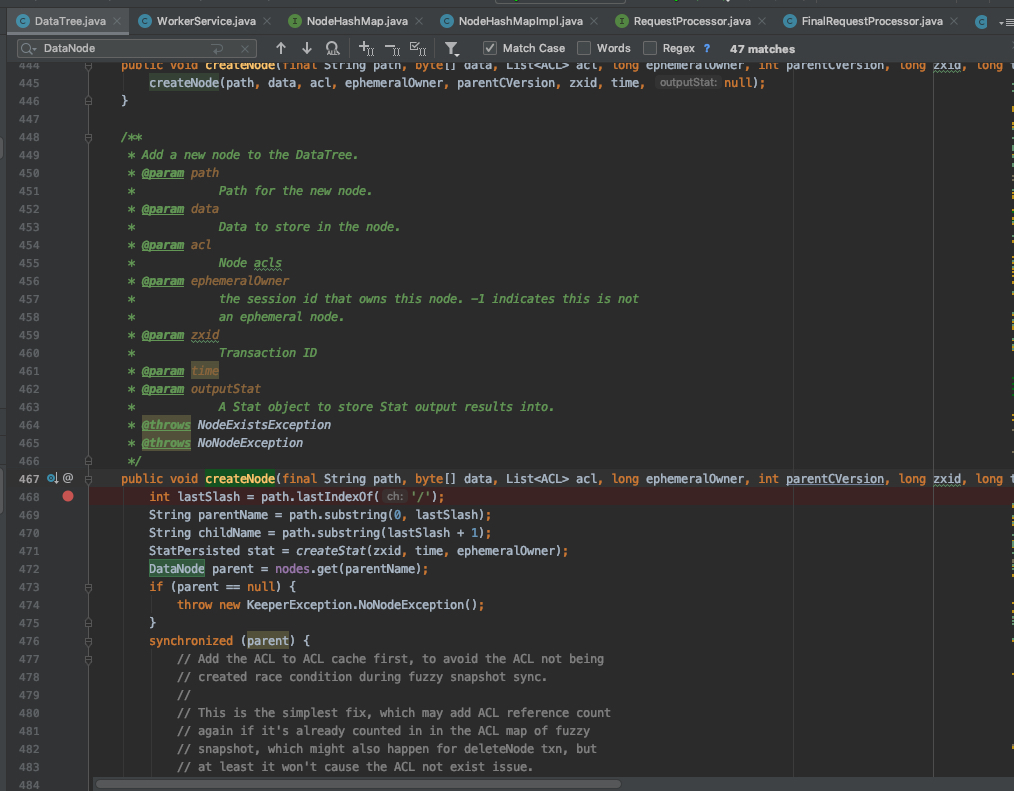Click fold end marker at line 466
Viewport: 1014px width, 791px height.
click(x=89, y=461)
